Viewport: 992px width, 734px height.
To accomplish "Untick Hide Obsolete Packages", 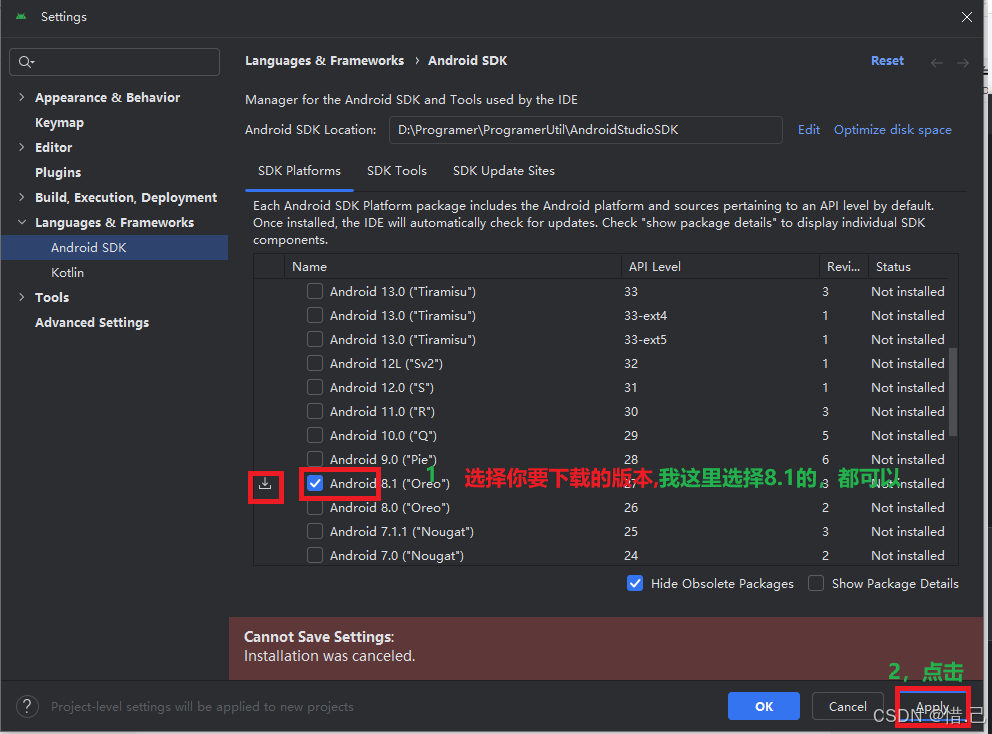I will pos(635,583).
